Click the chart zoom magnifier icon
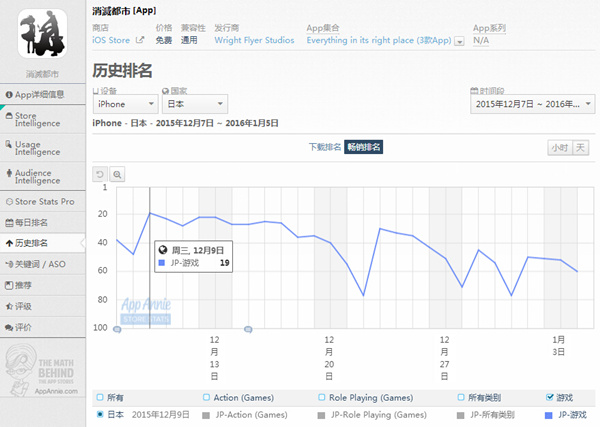This screenshot has width=600, height=427. (x=117, y=174)
